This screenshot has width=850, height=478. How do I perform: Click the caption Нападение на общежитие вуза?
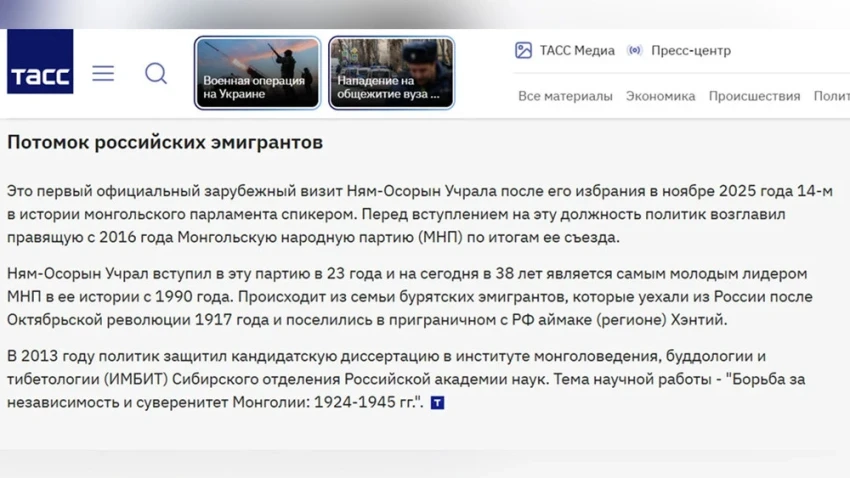[388, 87]
